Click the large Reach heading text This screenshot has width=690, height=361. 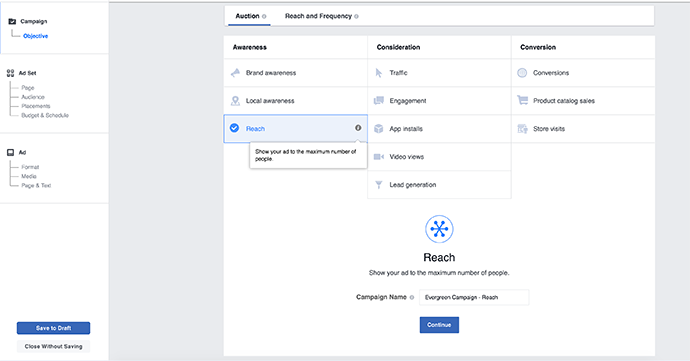(x=439, y=258)
